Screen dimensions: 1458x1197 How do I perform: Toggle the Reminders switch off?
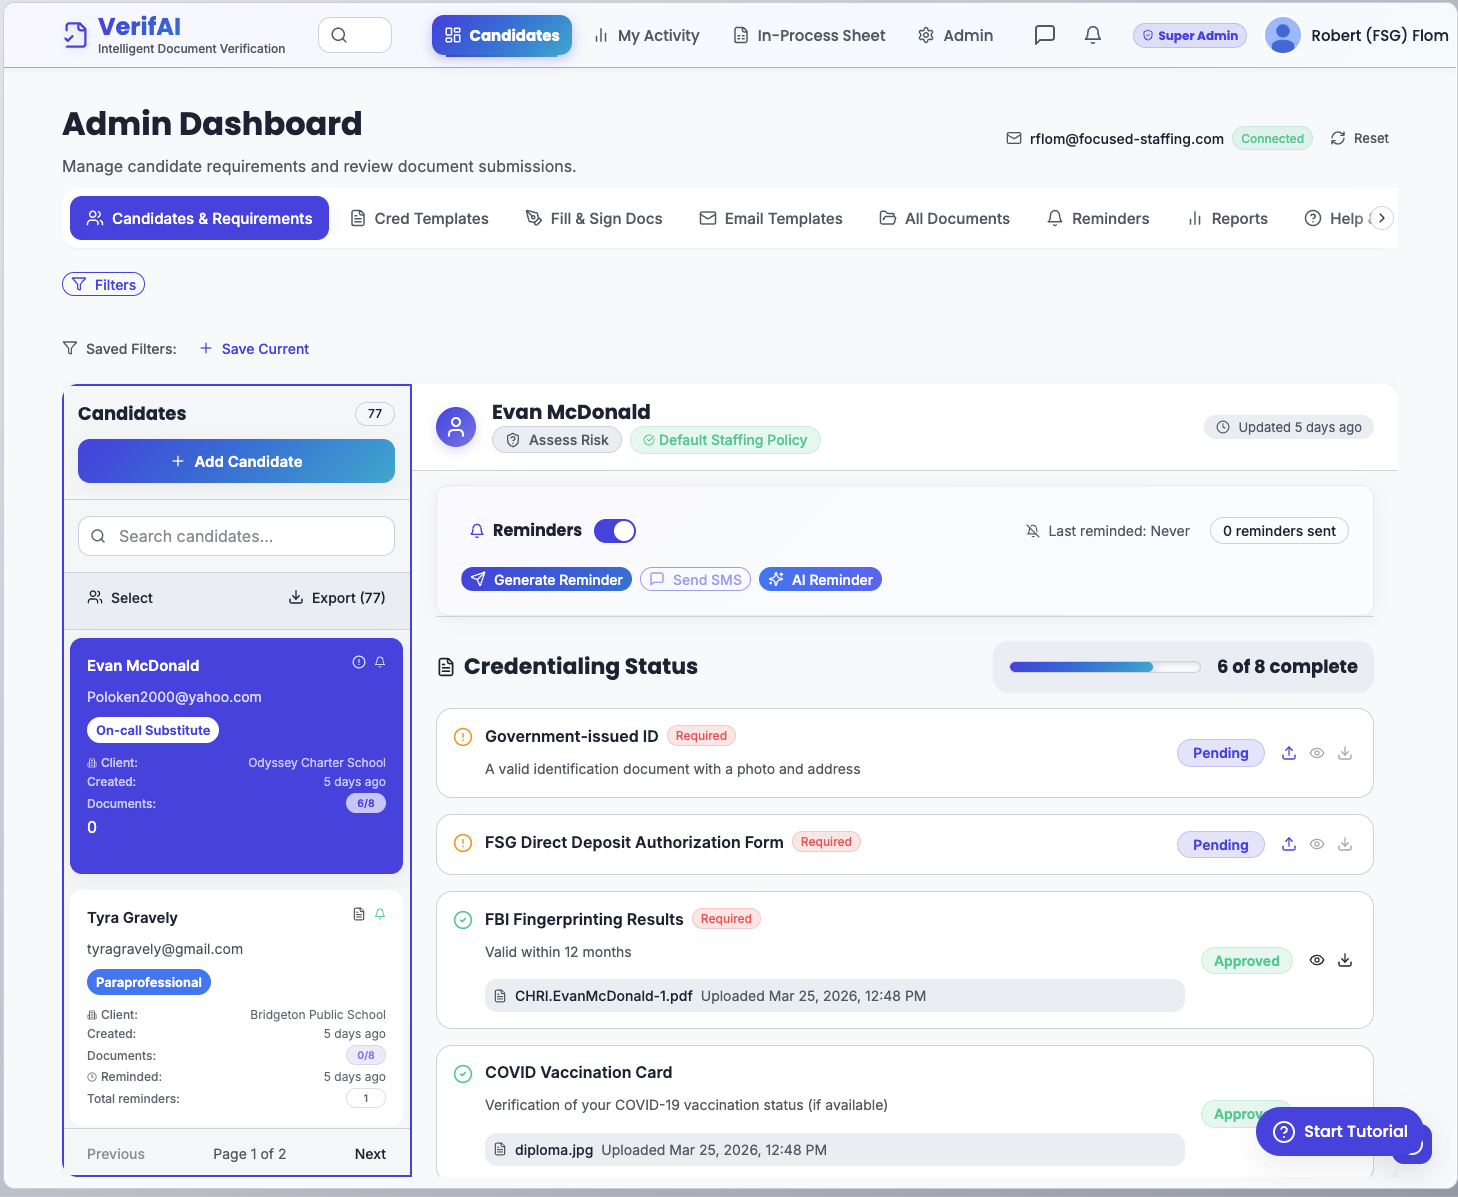point(615,531)
